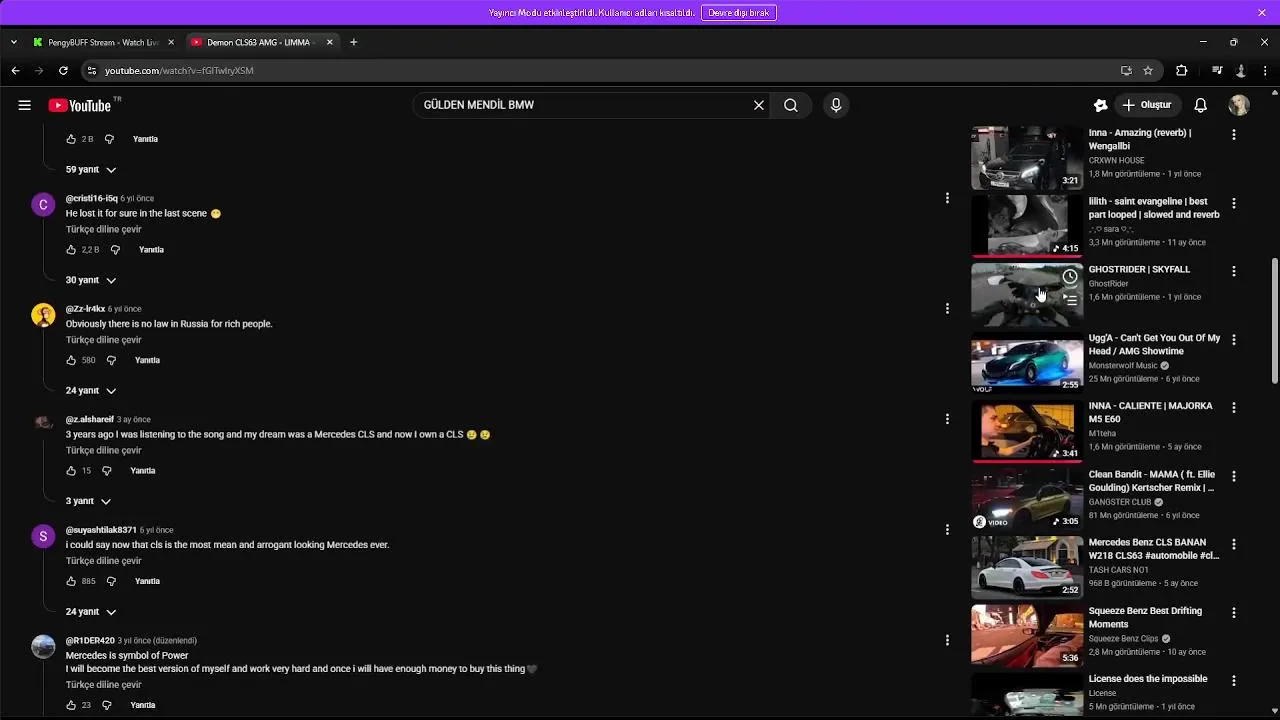Open options menu for @z.alshareif comment
Image resolution: width=1280 pixels, height=720 pixels.
(x=947, y=419)
